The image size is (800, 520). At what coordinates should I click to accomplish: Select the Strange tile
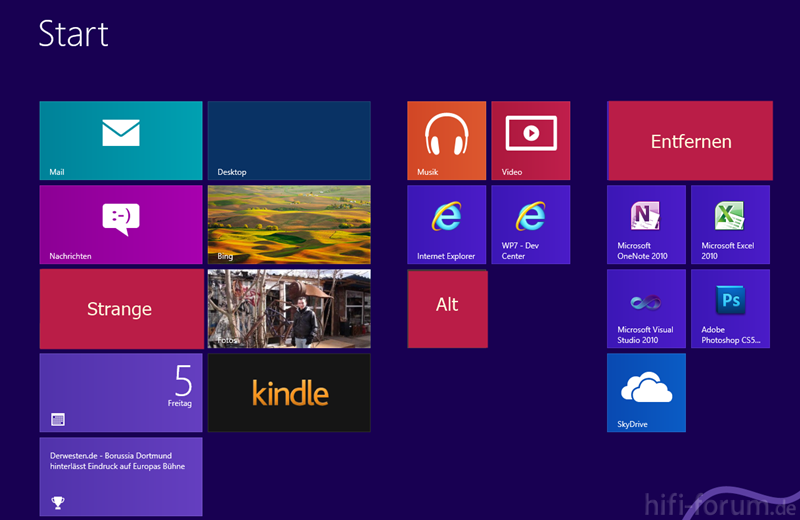(x=121, y=309)
